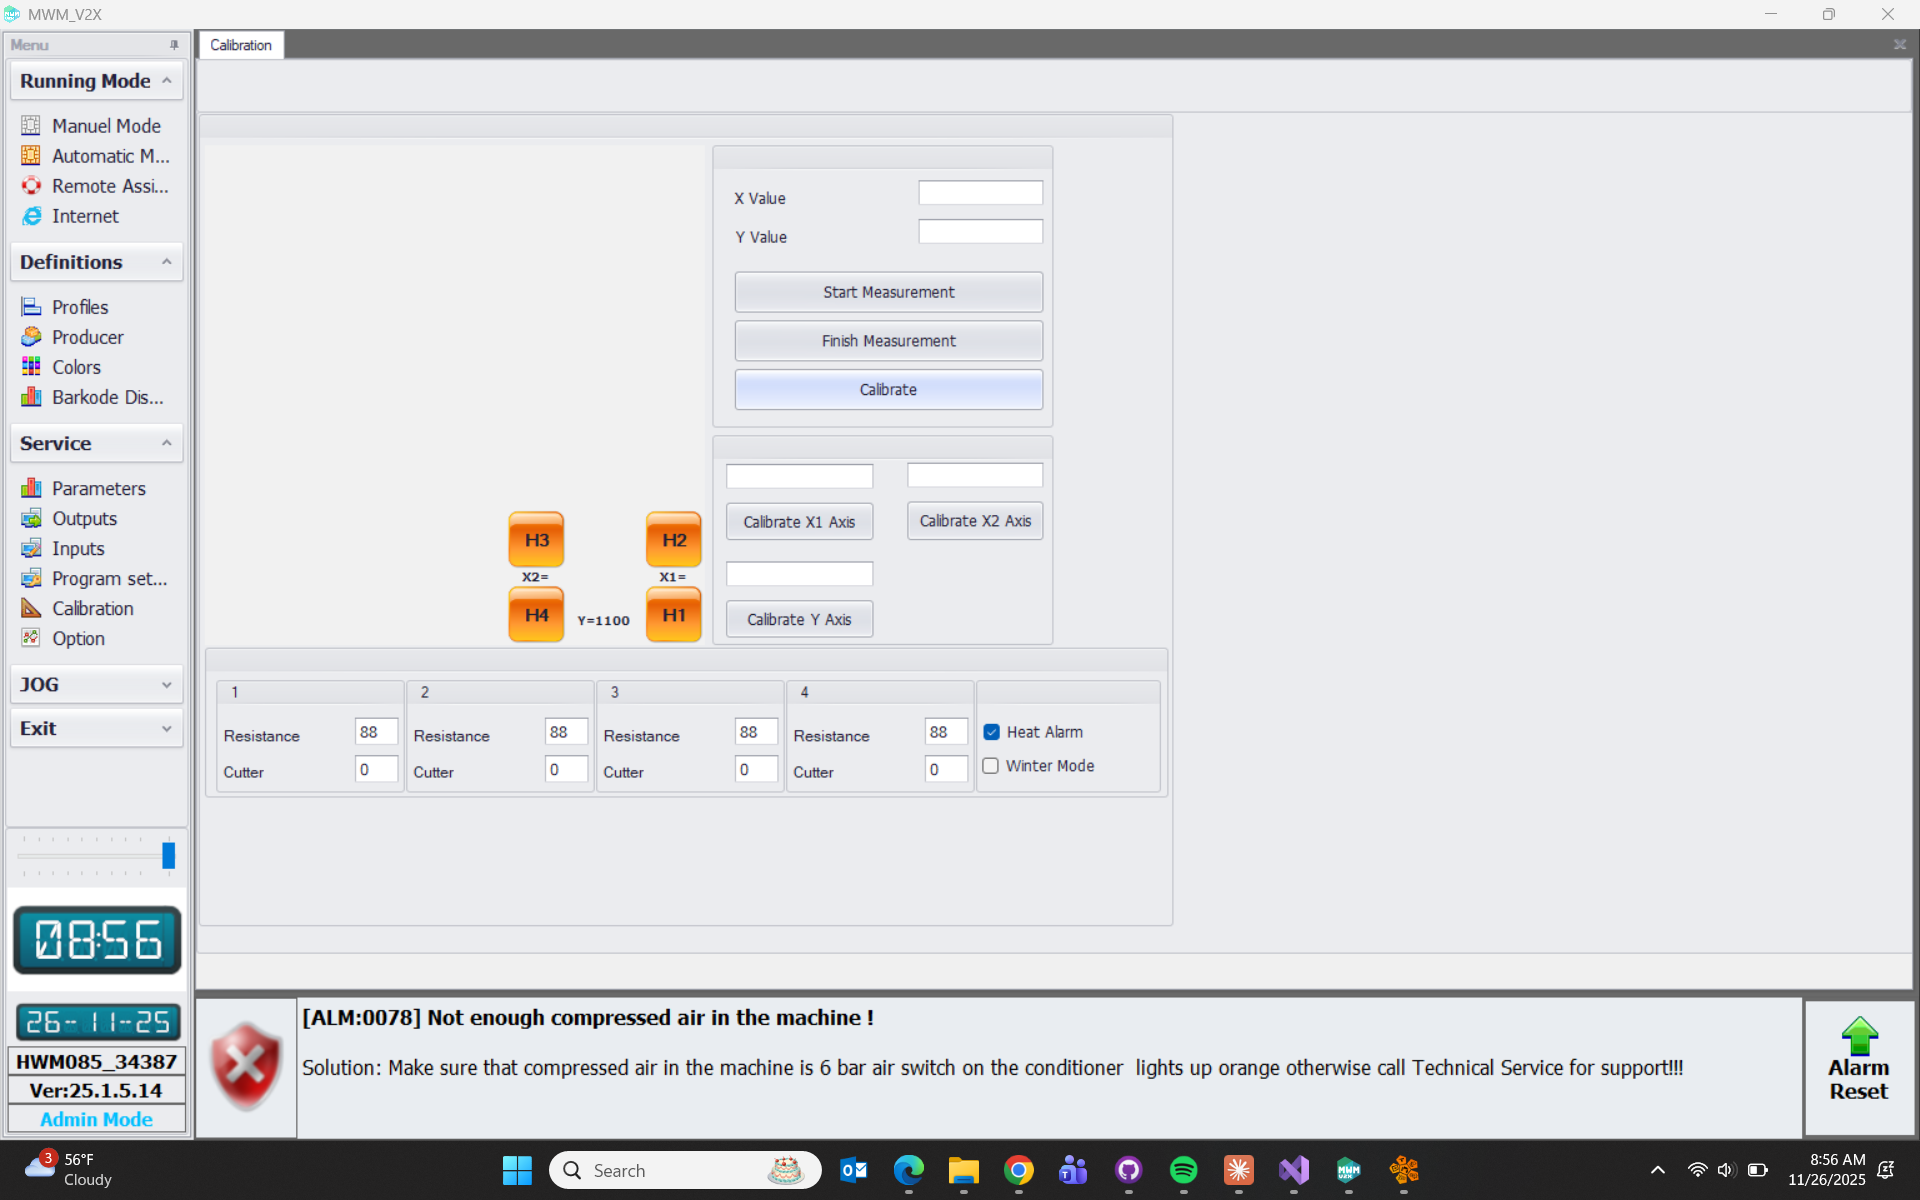This screenshot has height=1200, width=1920.
Task: Uncheck the Heat Alarm checkbox
Action: pyautogui.click(x=991, y=732)
